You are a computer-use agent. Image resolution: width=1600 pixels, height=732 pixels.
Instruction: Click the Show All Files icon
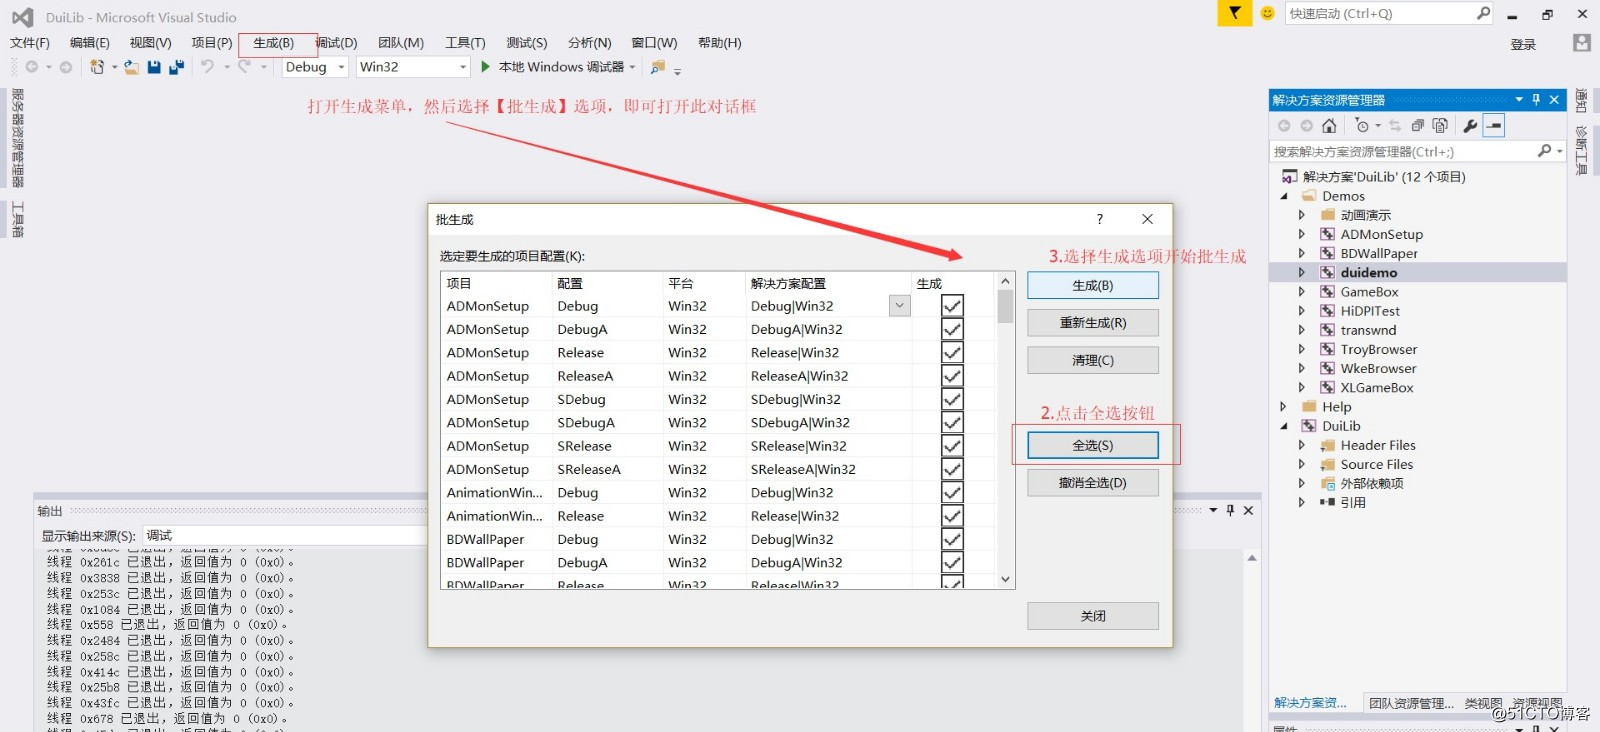[x=1440, y=125]
